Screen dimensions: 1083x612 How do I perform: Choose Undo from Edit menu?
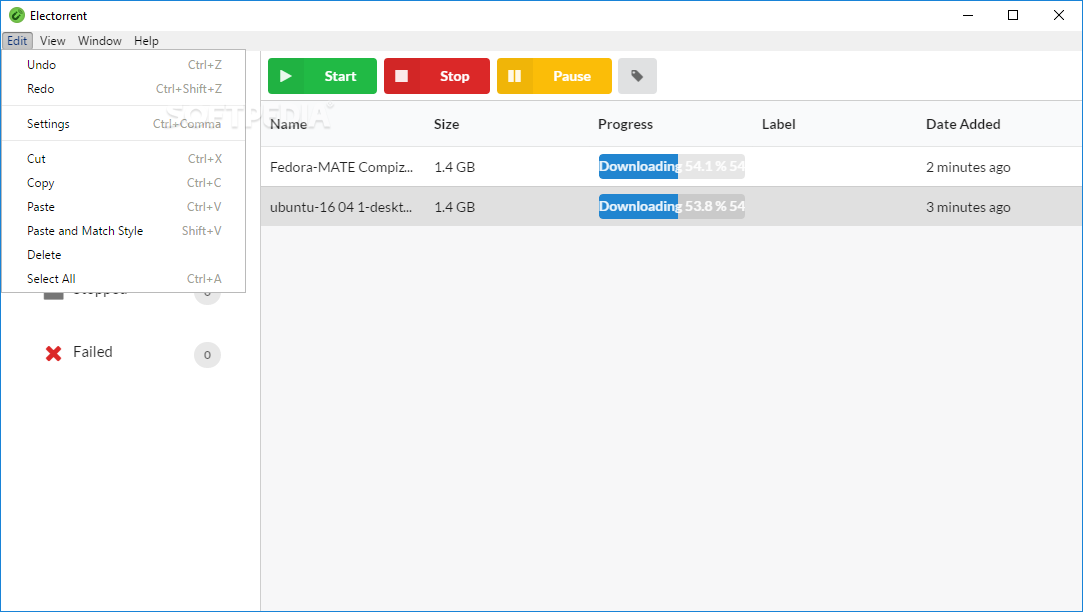click(x=124, y=65)
